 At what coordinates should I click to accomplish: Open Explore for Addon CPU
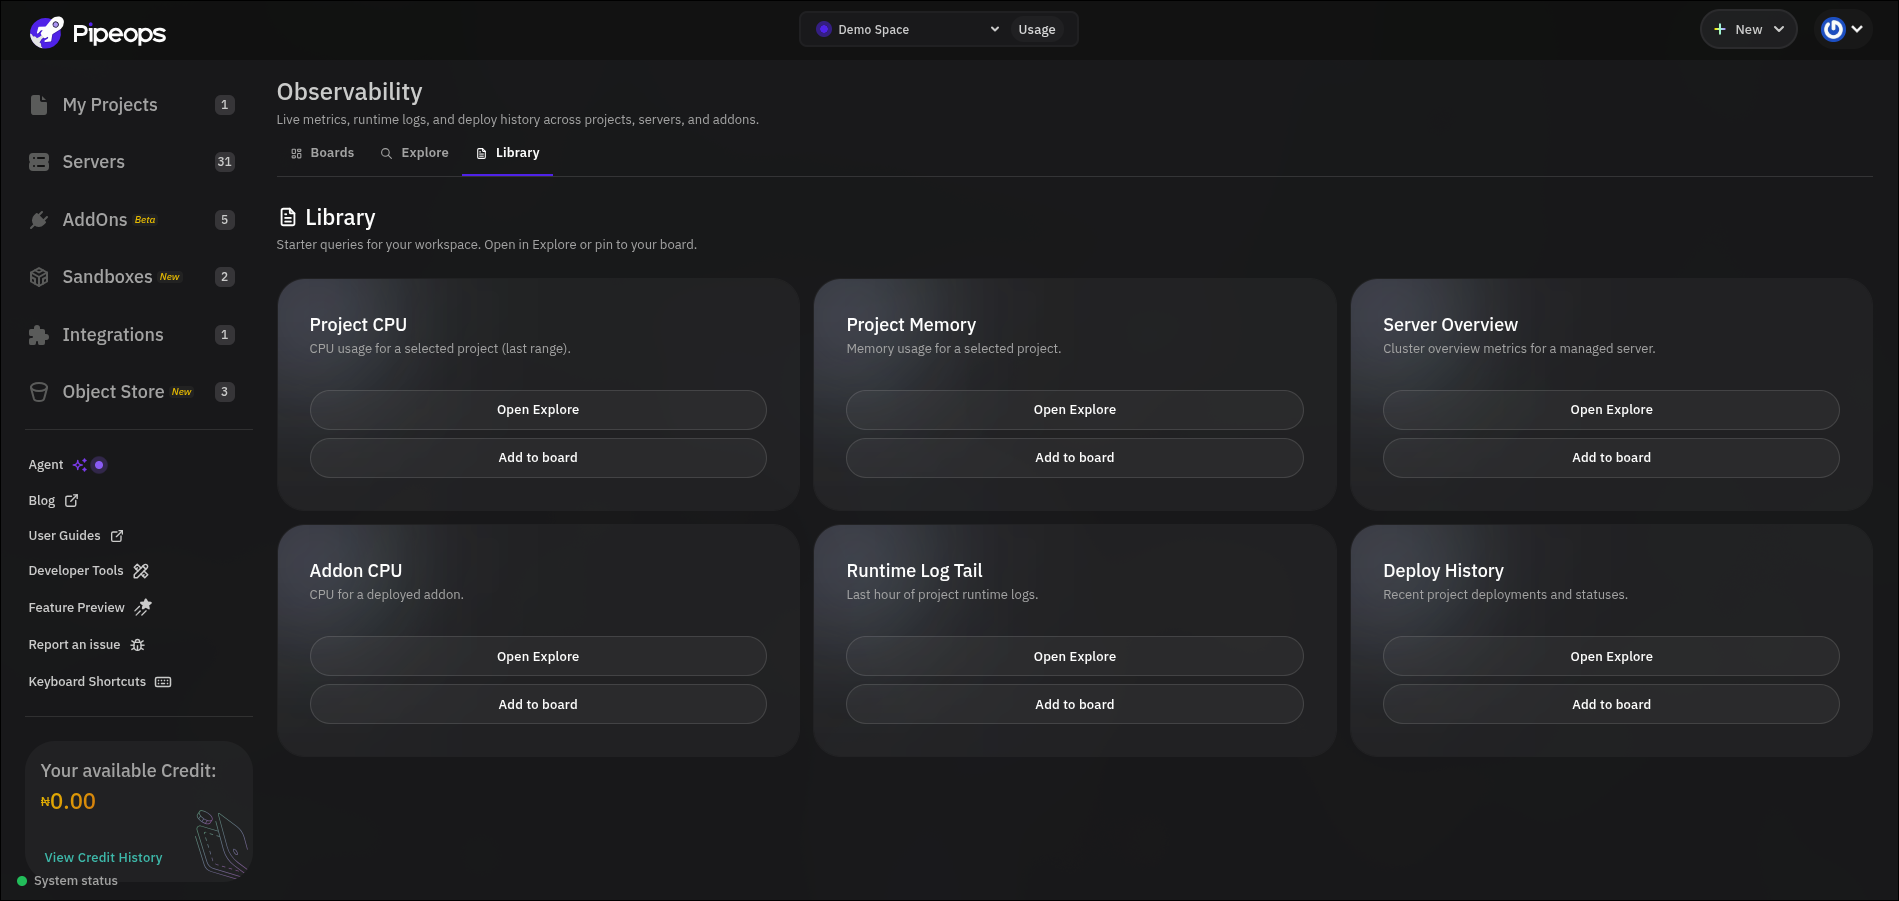click(x=538, y=657)
